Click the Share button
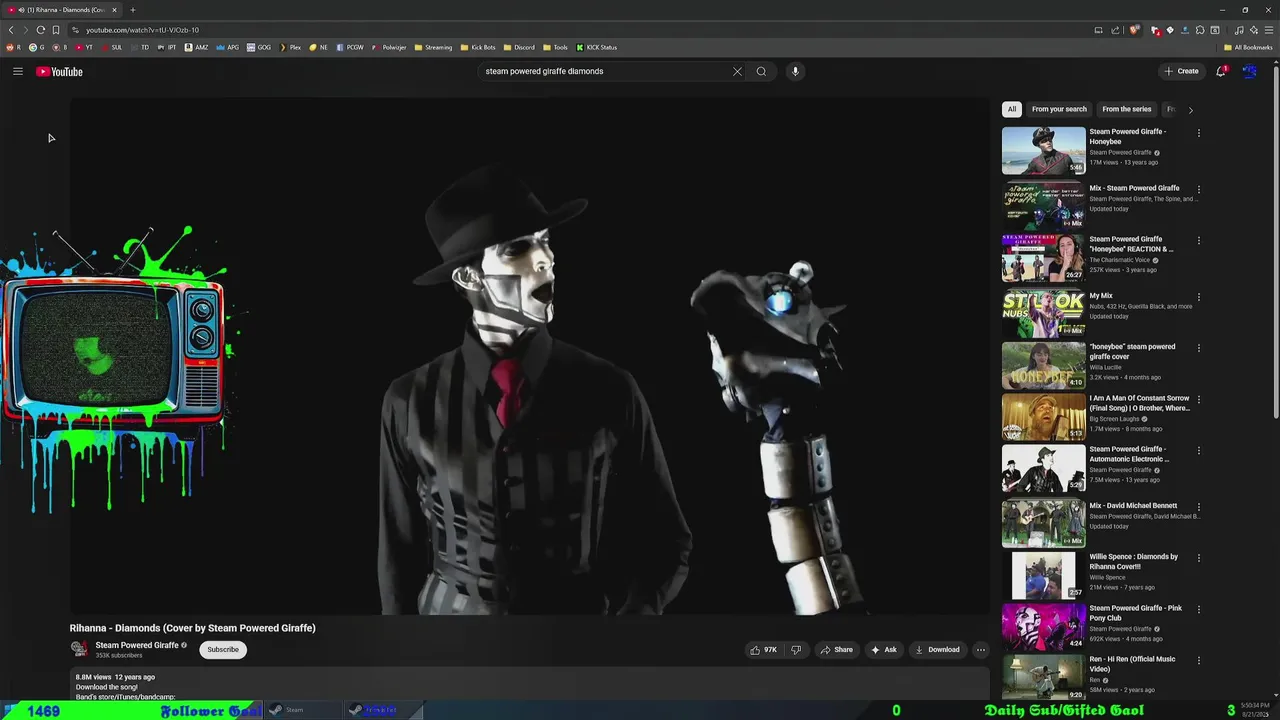This screenshot has width=1280, height=720. coord(836,649)
